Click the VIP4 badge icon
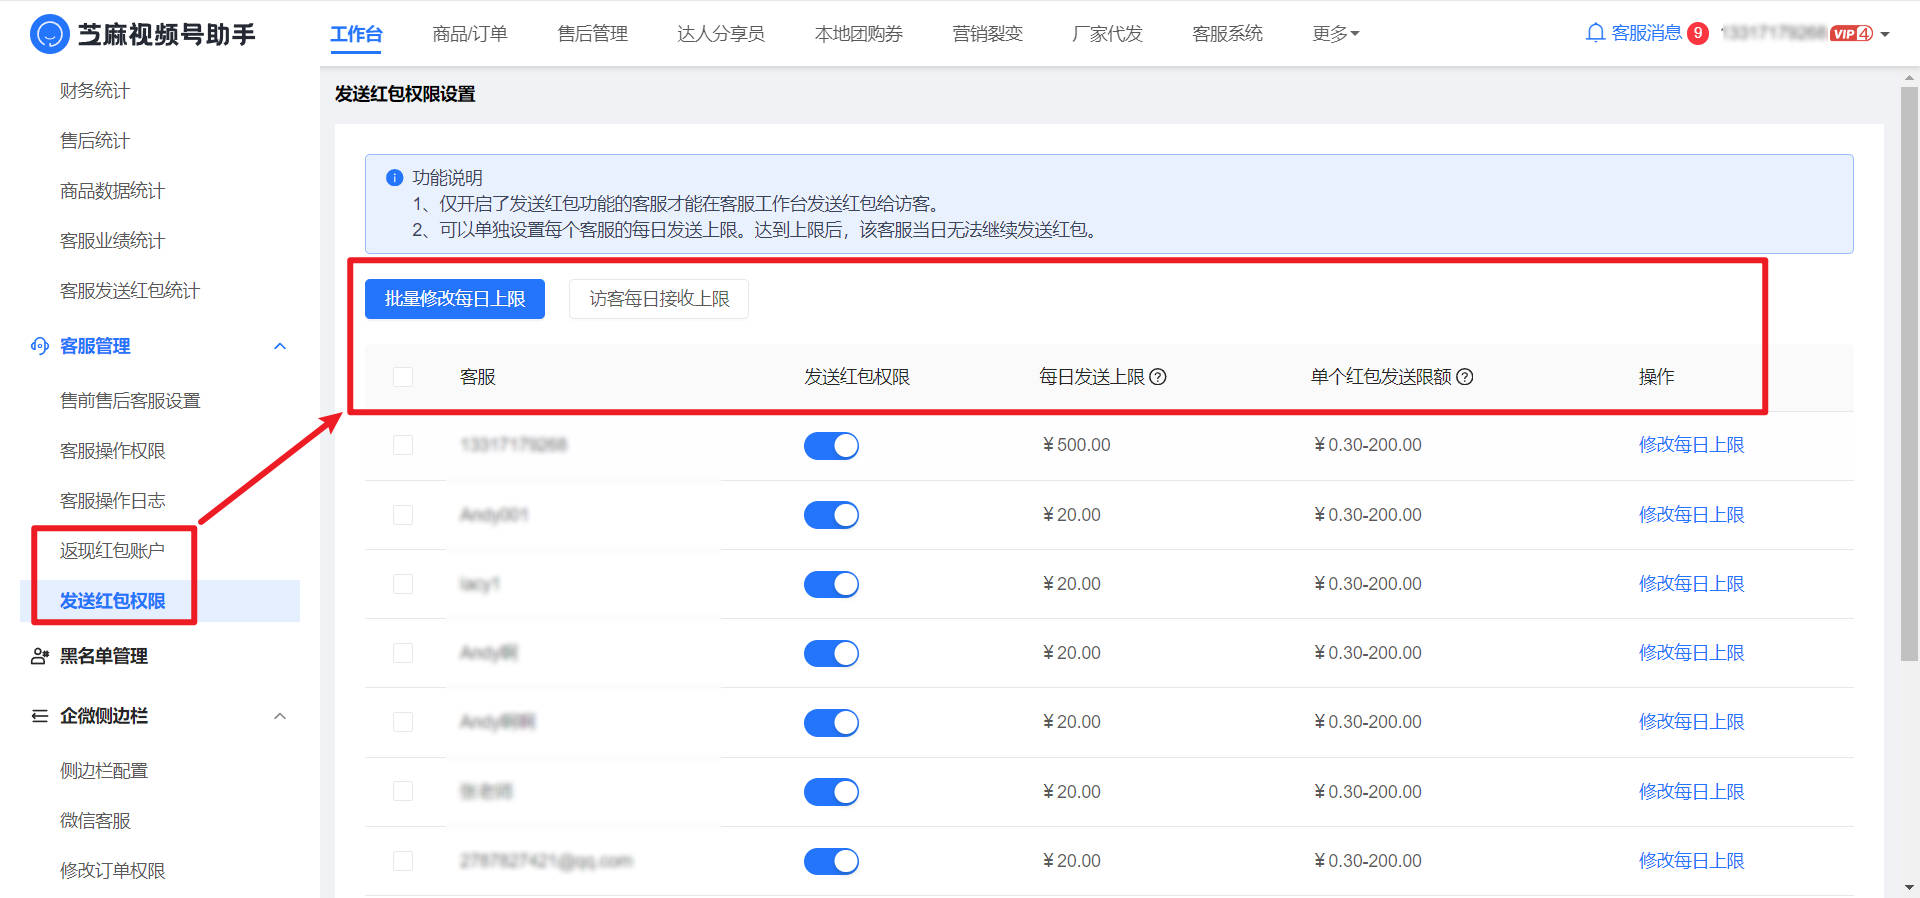Viewport: 1920px width, 898px height. [1851, 33]
